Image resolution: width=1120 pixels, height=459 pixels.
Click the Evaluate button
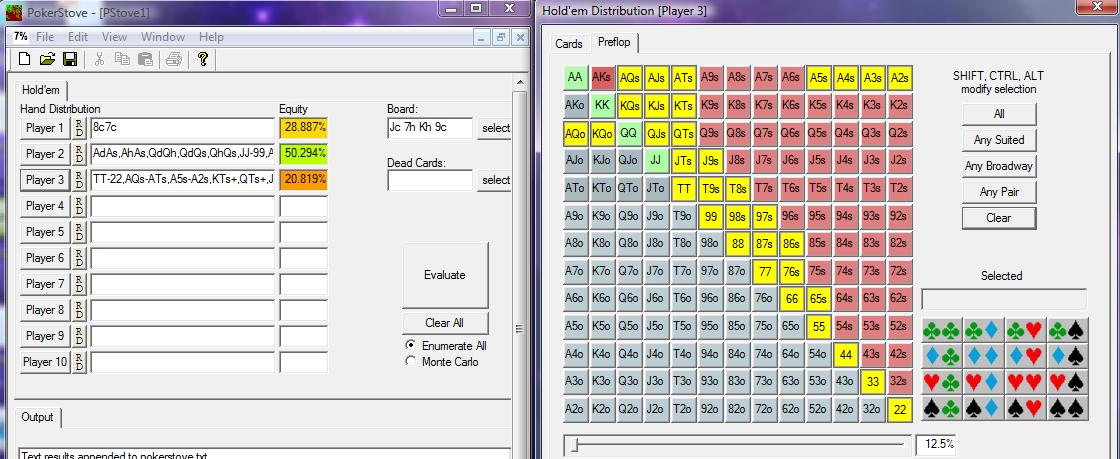click(x=445, y=275)
